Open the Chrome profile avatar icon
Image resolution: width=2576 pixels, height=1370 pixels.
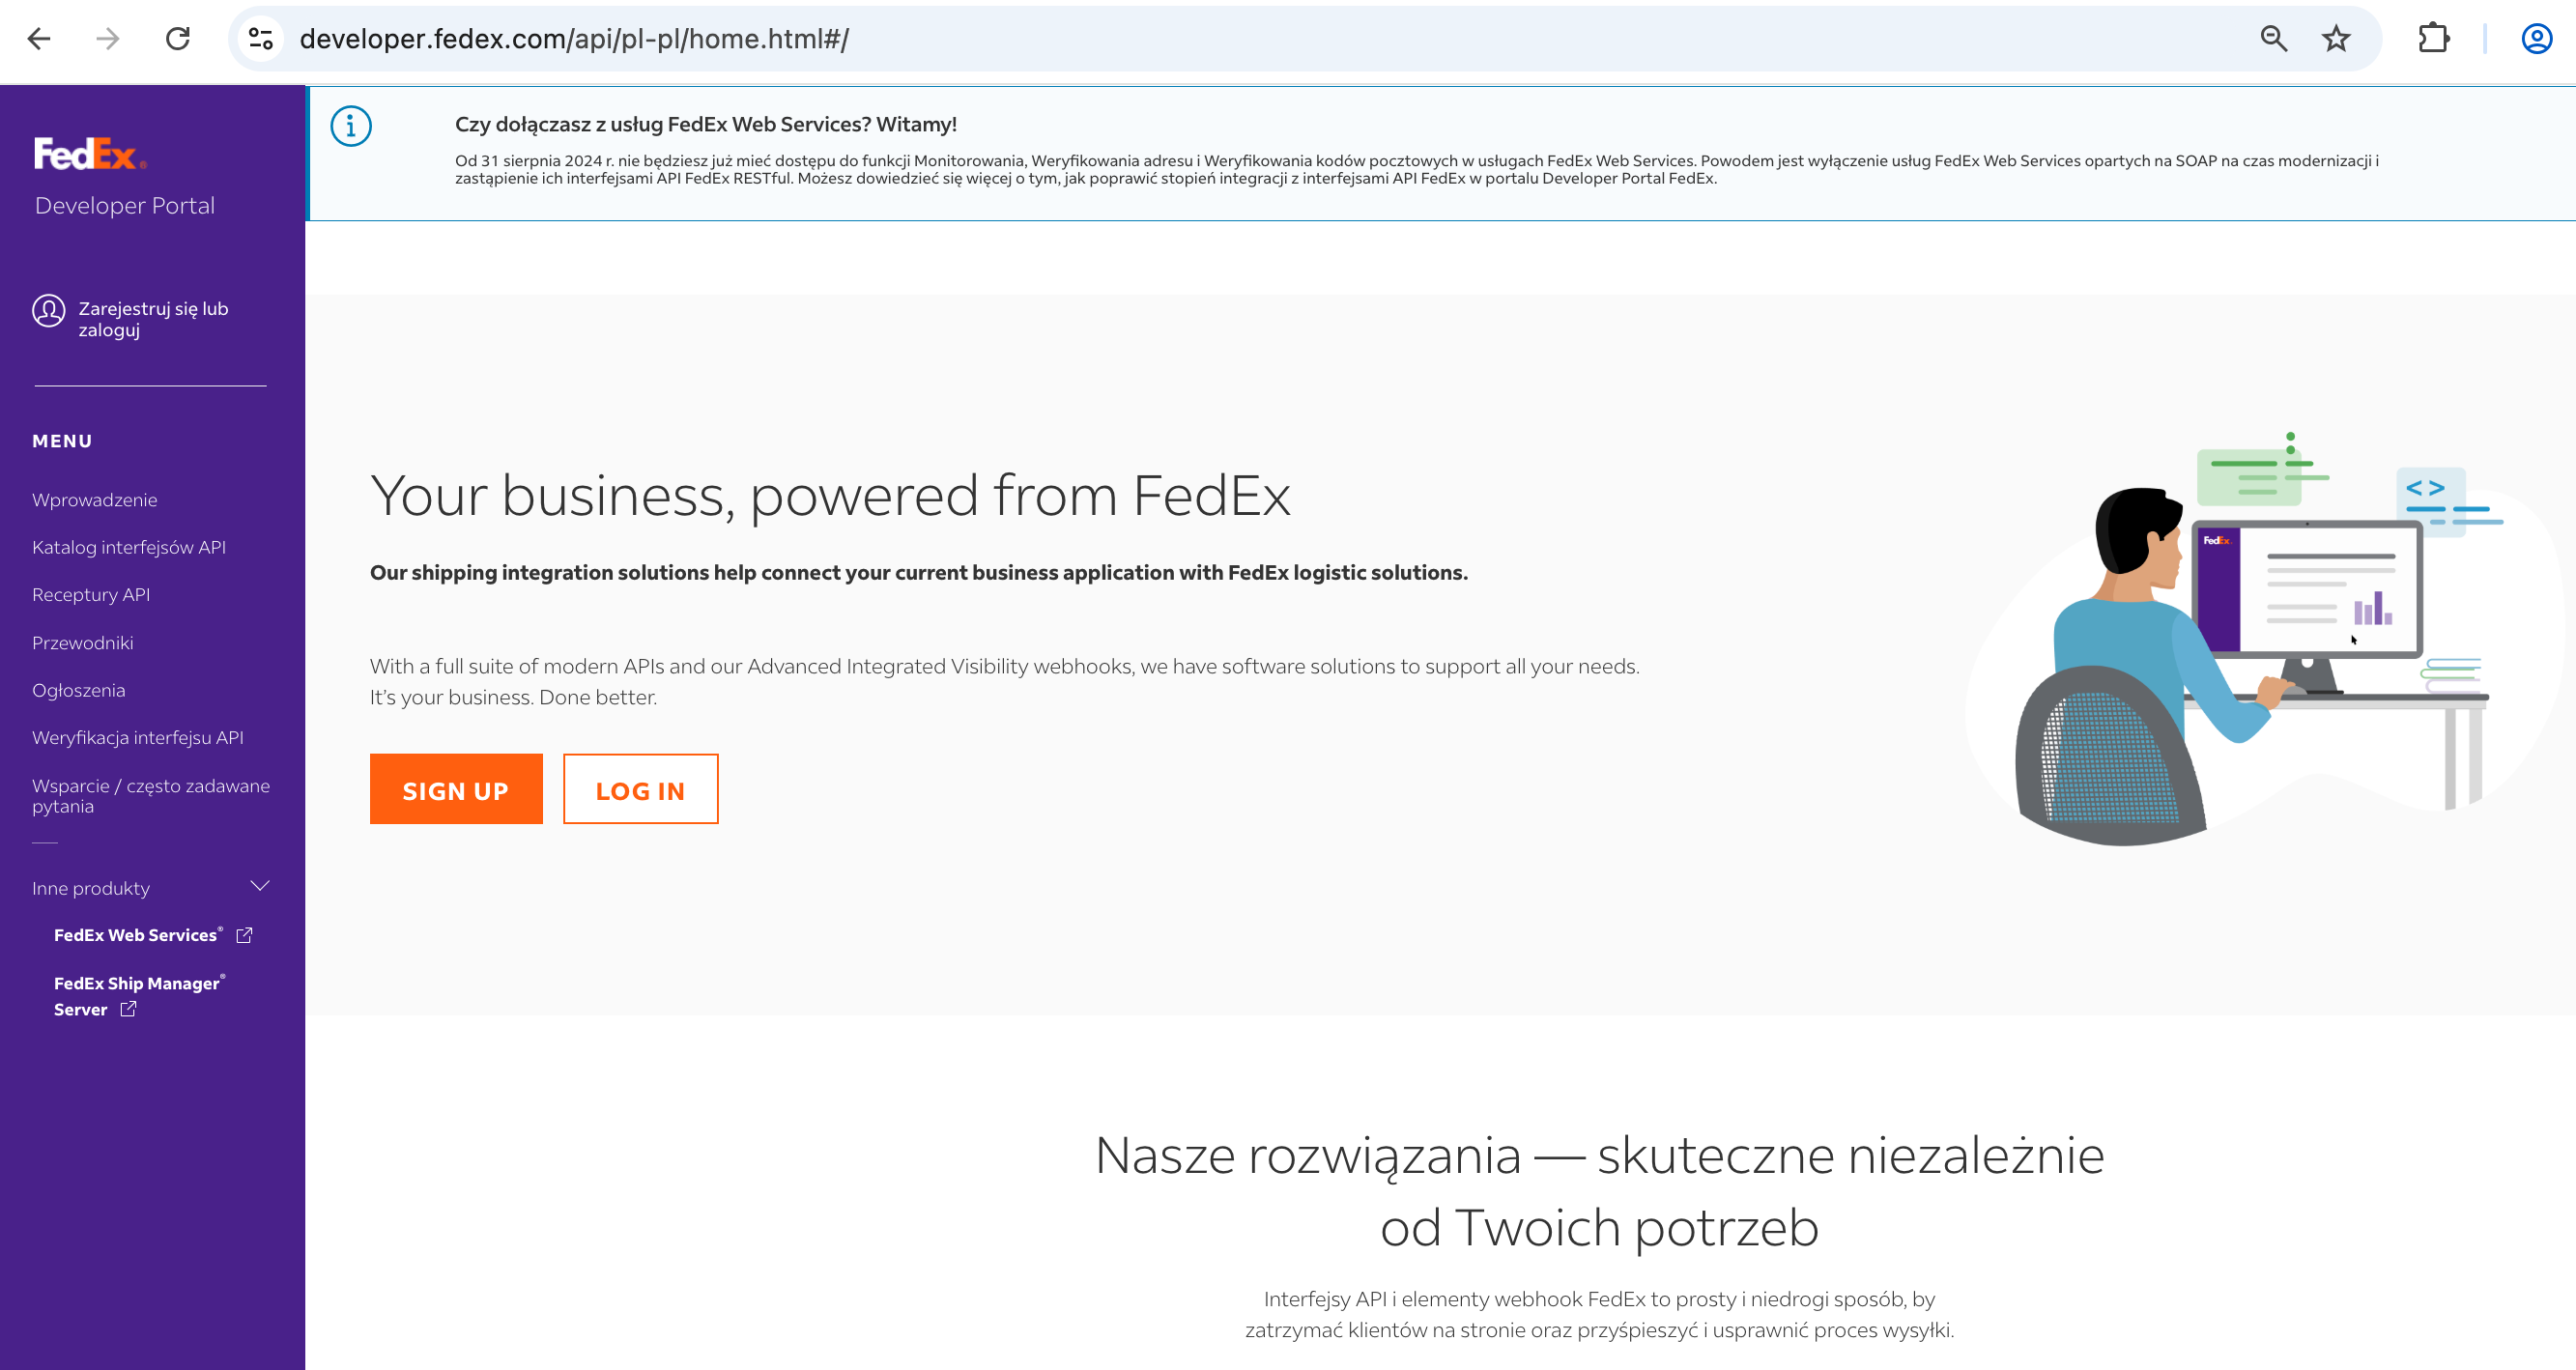[x=2536, y=39]
